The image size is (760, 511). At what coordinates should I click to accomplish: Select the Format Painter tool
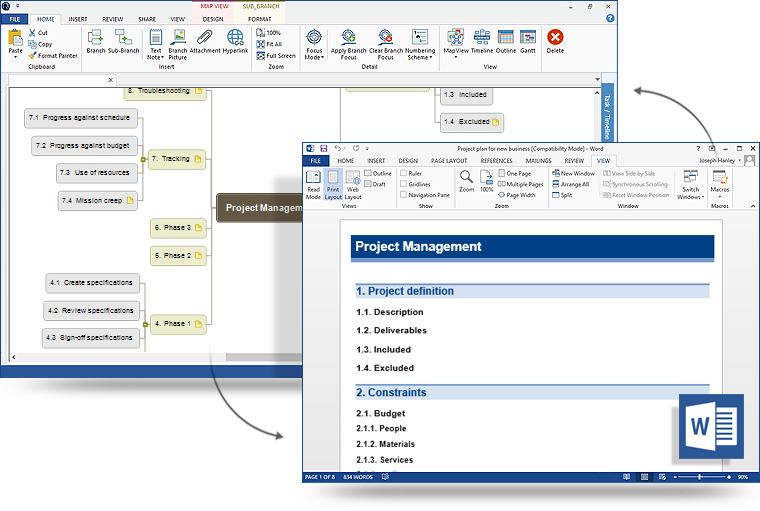pos(53,56)
